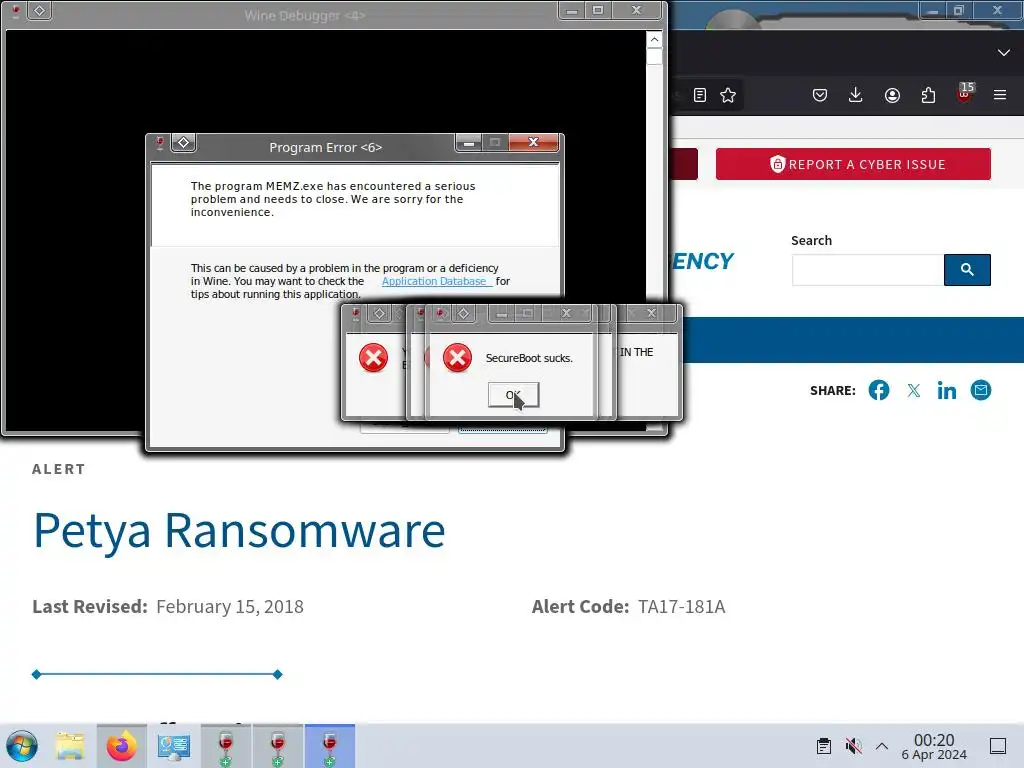This screenshot has width=1024, height=768.
Task: Open Firefox downloads panel
Action: click(856, 95)
